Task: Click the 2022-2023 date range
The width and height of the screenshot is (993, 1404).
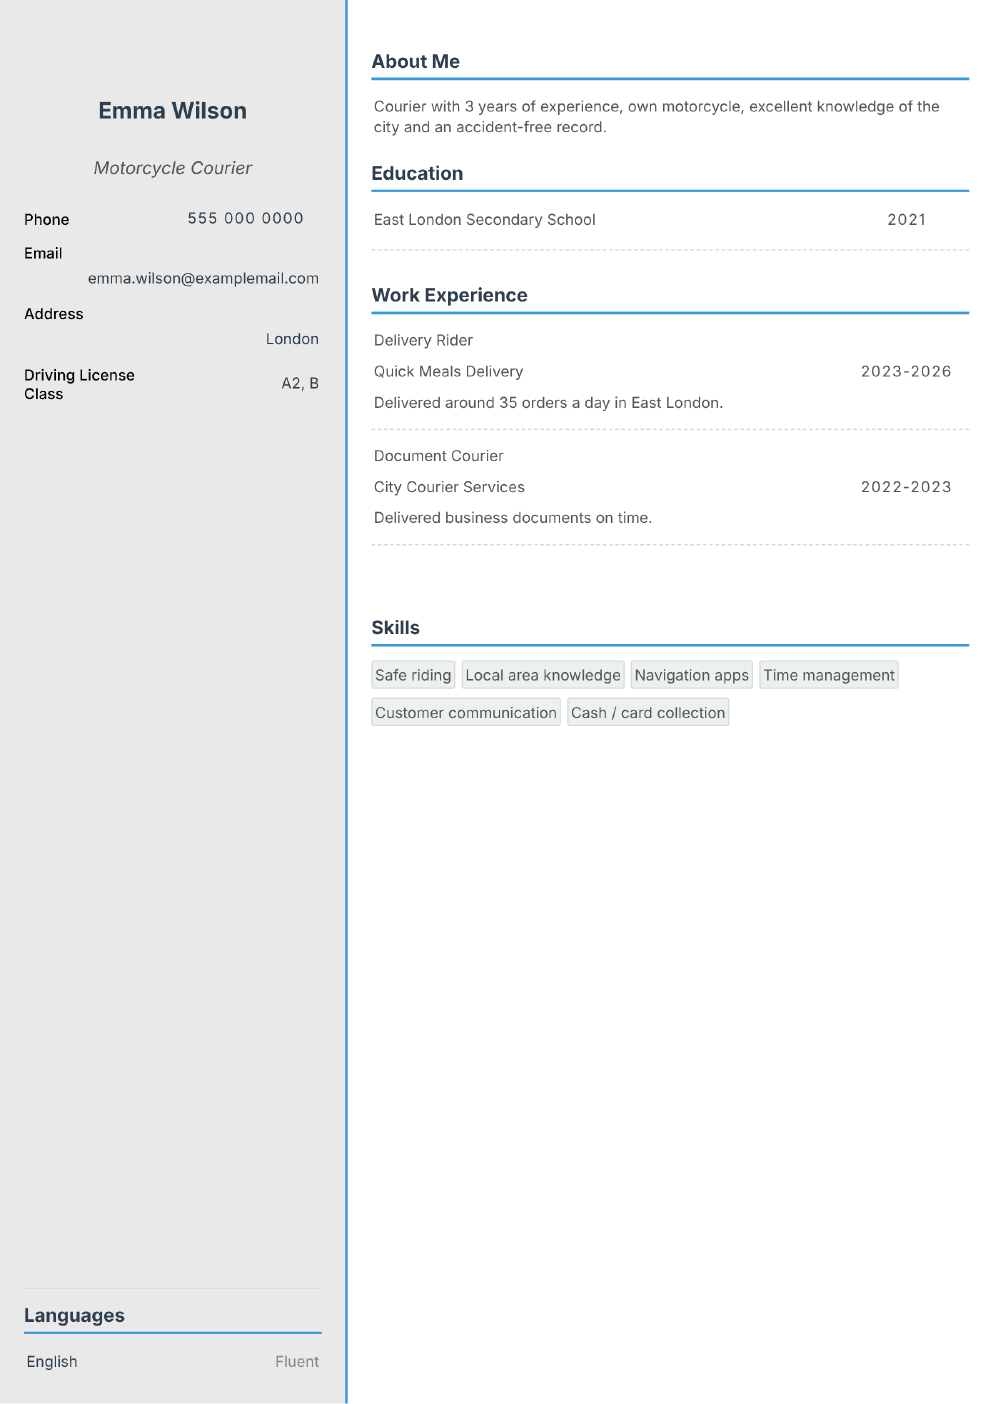Action: tap(906, 487)
